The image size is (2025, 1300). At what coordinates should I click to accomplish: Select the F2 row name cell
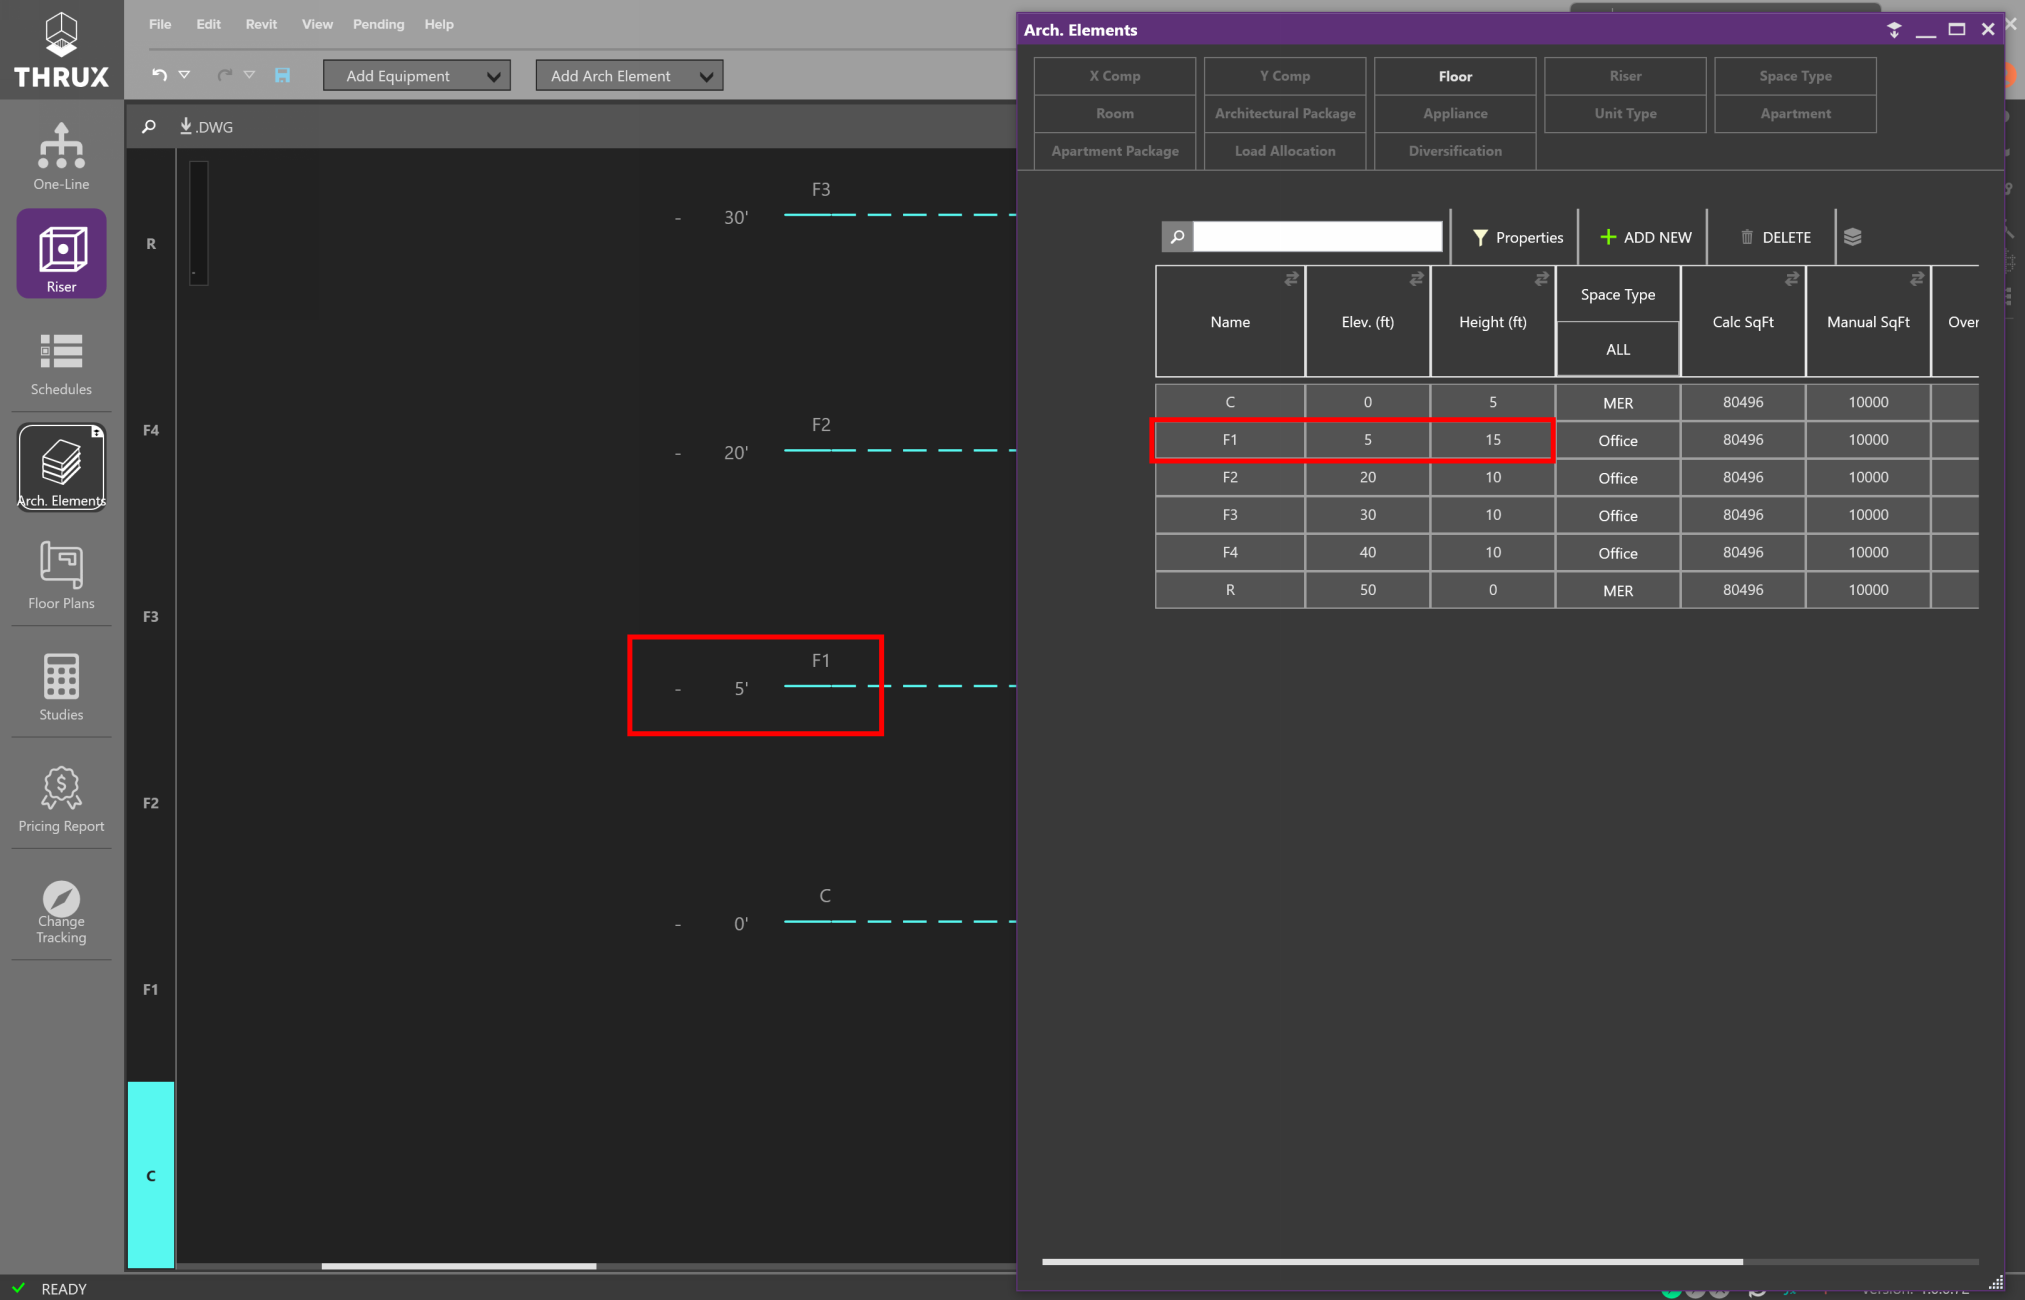point(1230,478)
